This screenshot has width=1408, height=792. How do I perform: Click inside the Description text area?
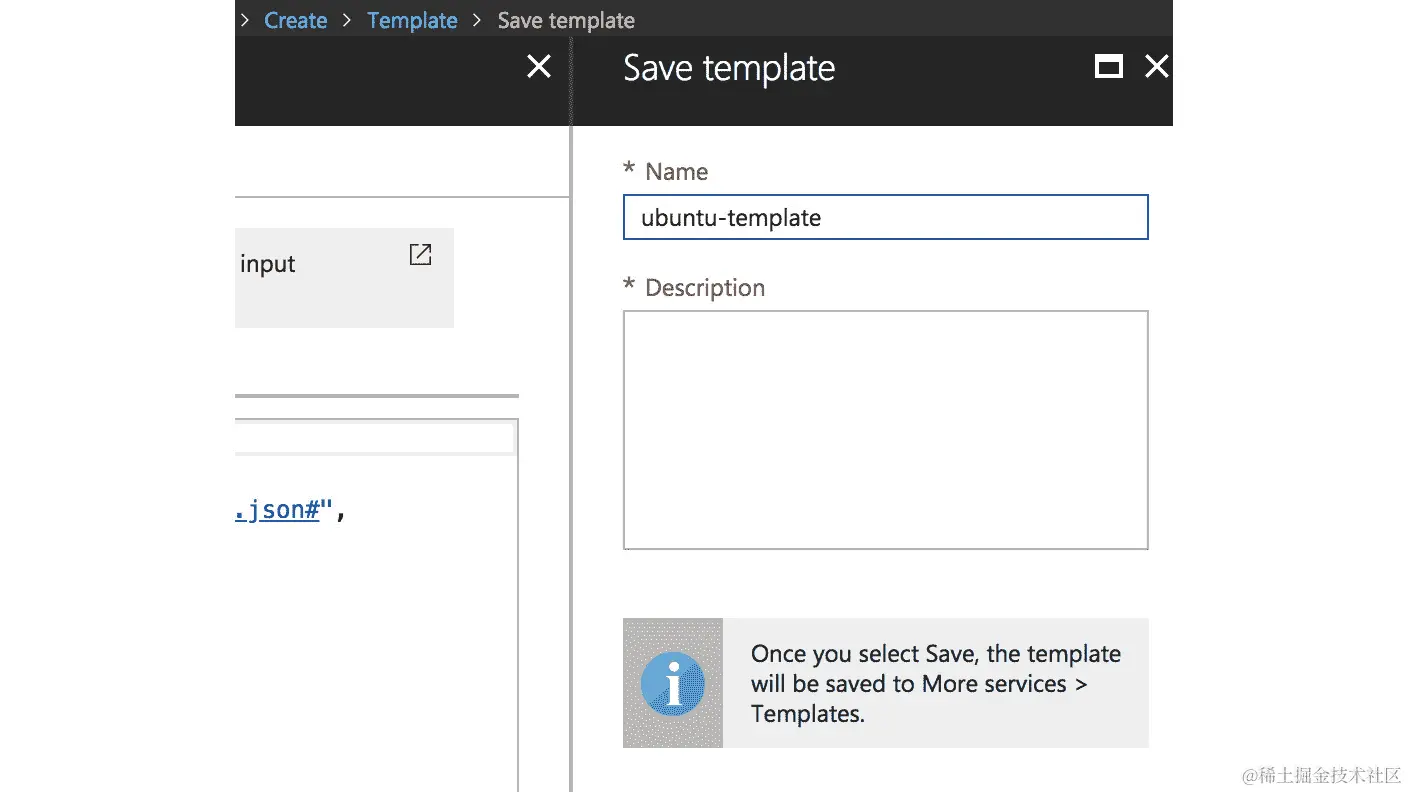[x=885, y=430]
